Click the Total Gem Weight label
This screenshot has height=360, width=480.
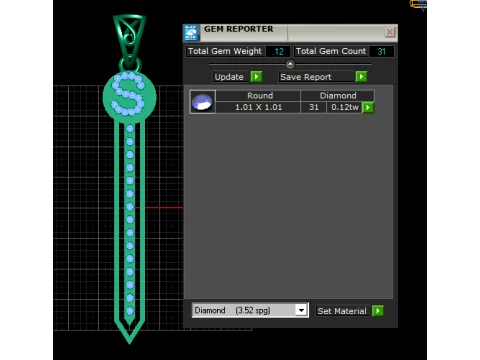pyautogui.click(x=225, y=51)
